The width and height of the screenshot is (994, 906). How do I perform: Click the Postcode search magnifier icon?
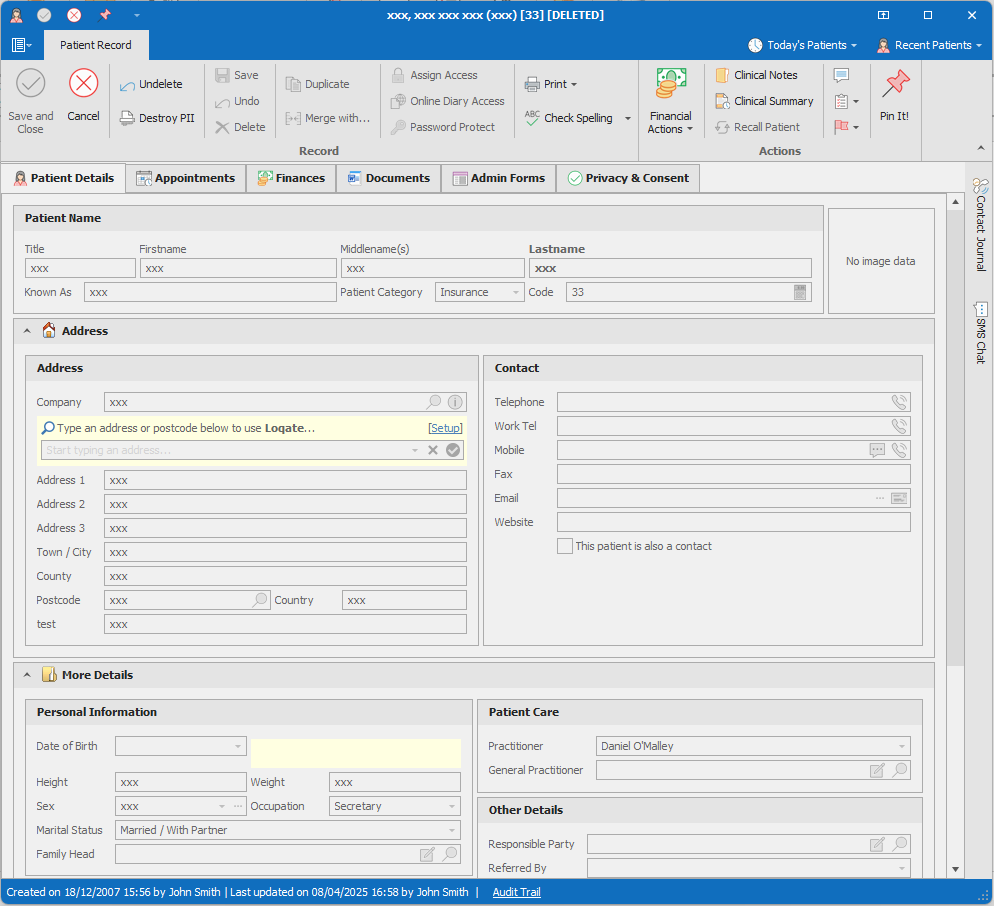pos(260,600)
